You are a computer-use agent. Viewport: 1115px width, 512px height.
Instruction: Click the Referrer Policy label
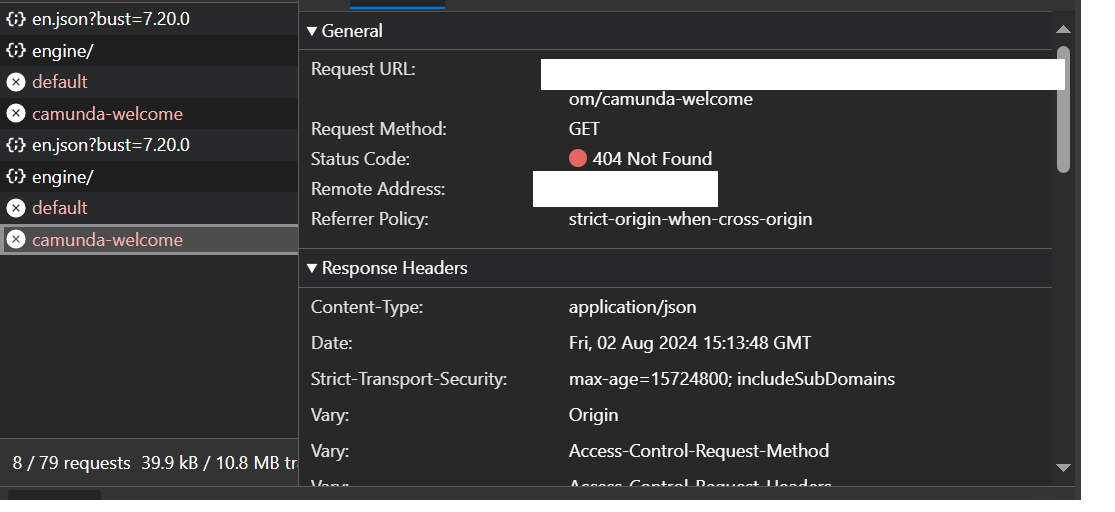370,218
